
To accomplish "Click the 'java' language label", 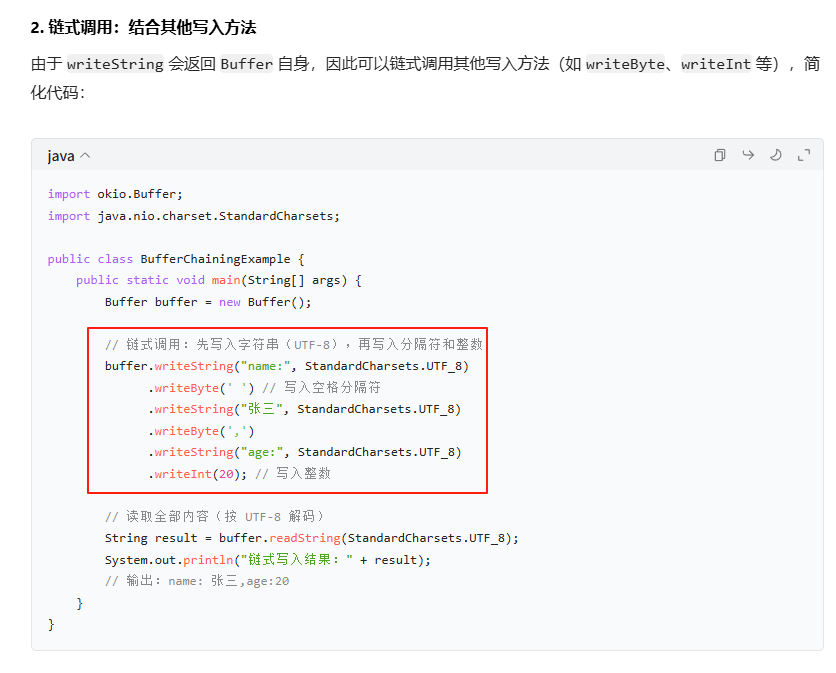I will click(x=61, y=156).
